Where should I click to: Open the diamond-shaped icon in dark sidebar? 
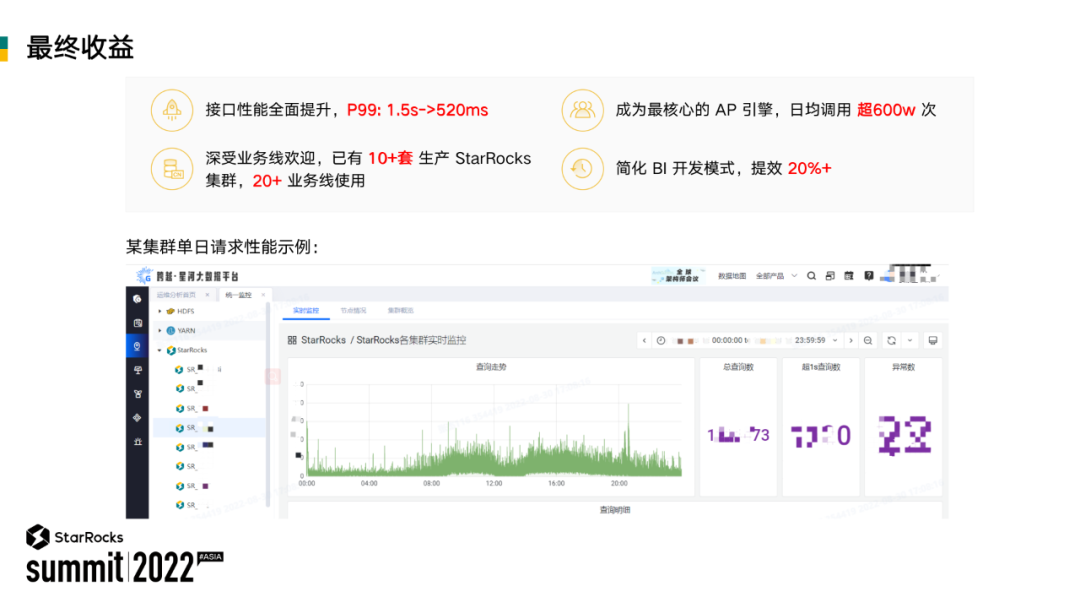pos(137,417)
